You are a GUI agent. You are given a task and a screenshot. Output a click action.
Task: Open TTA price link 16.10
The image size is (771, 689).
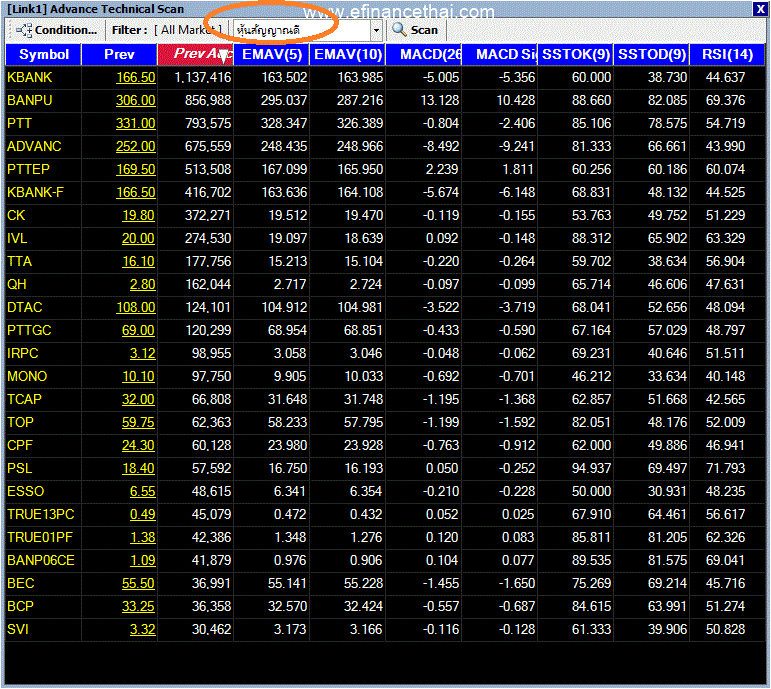(x=139, y=261)
